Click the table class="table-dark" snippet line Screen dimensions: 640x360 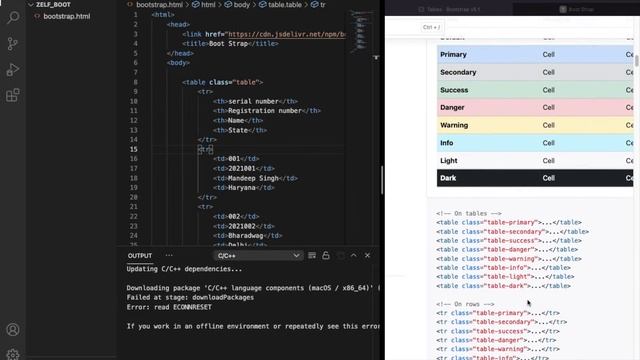point(503,286)
